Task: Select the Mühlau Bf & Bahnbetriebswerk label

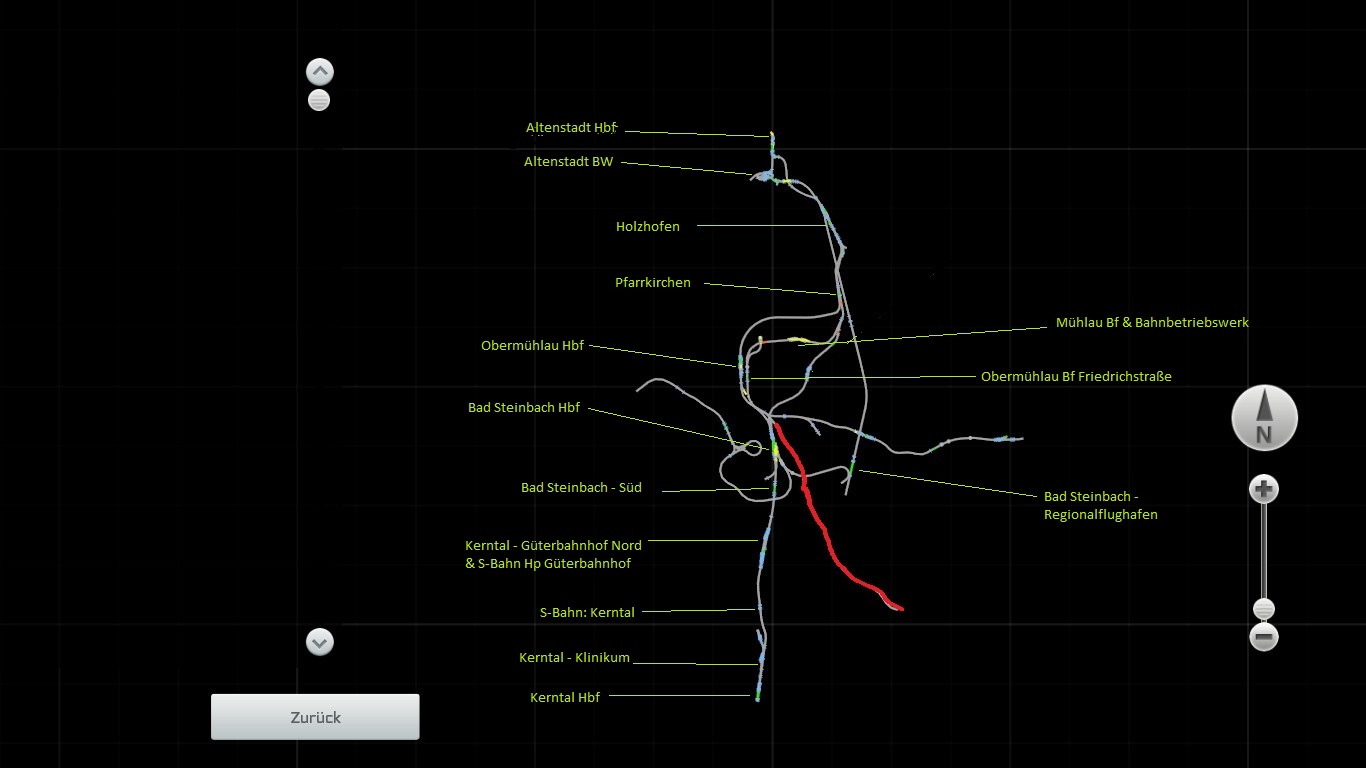Action: point(1152,323)
